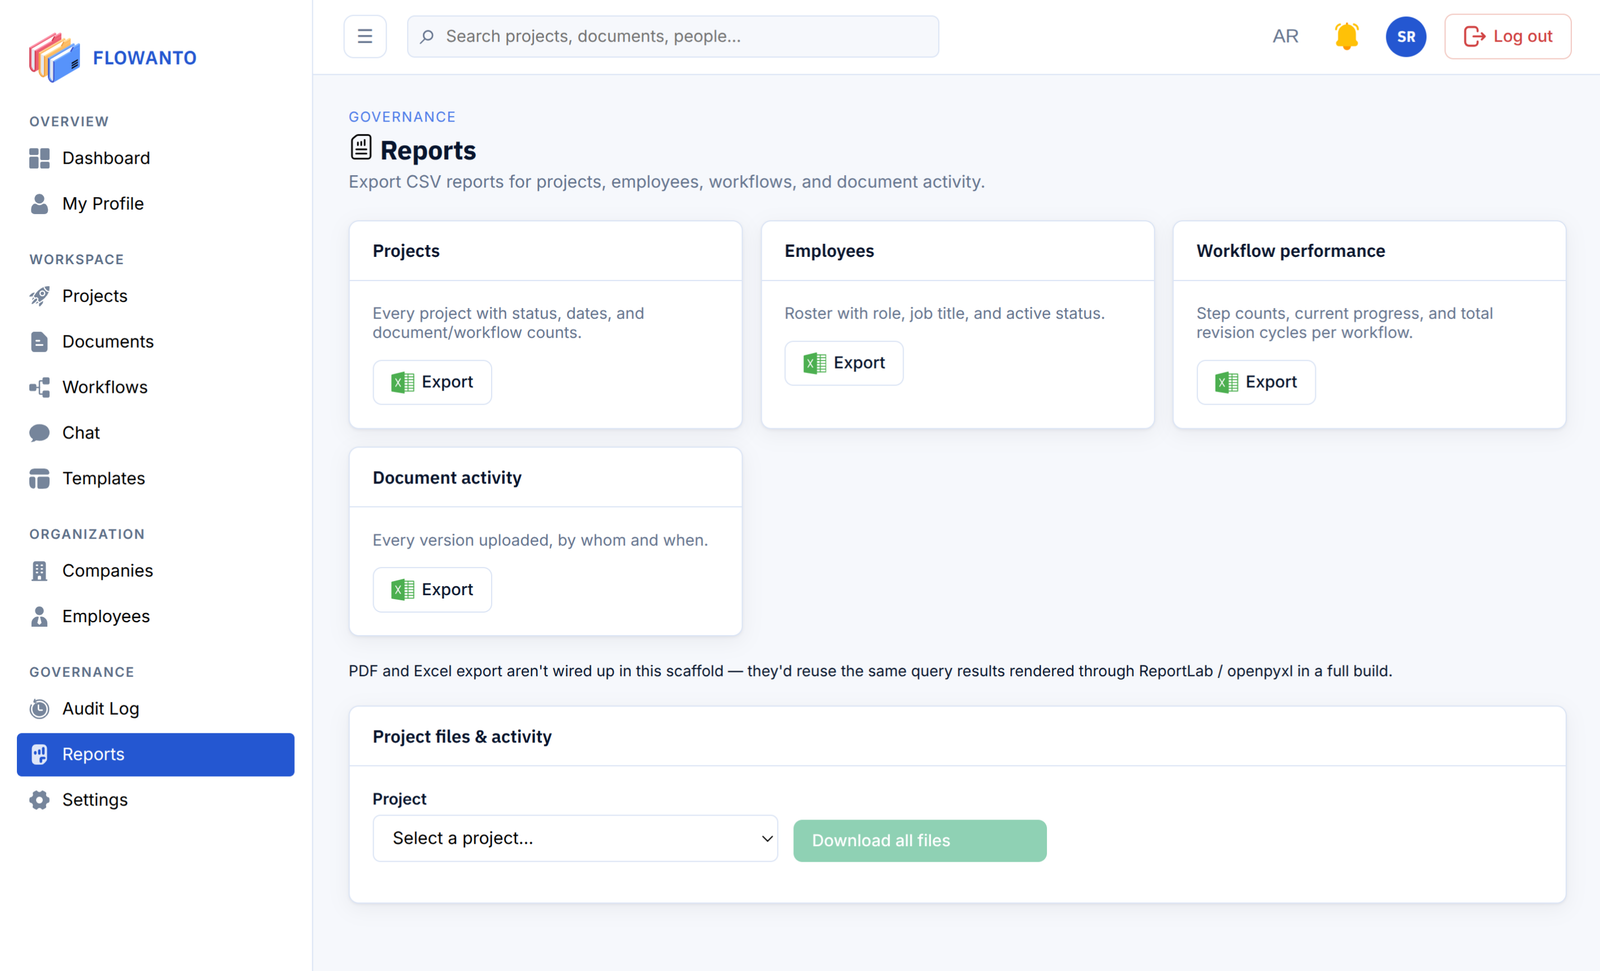1600x971 pixels.
Task: Open Reports in the sidebar
Action: (155, 755)
